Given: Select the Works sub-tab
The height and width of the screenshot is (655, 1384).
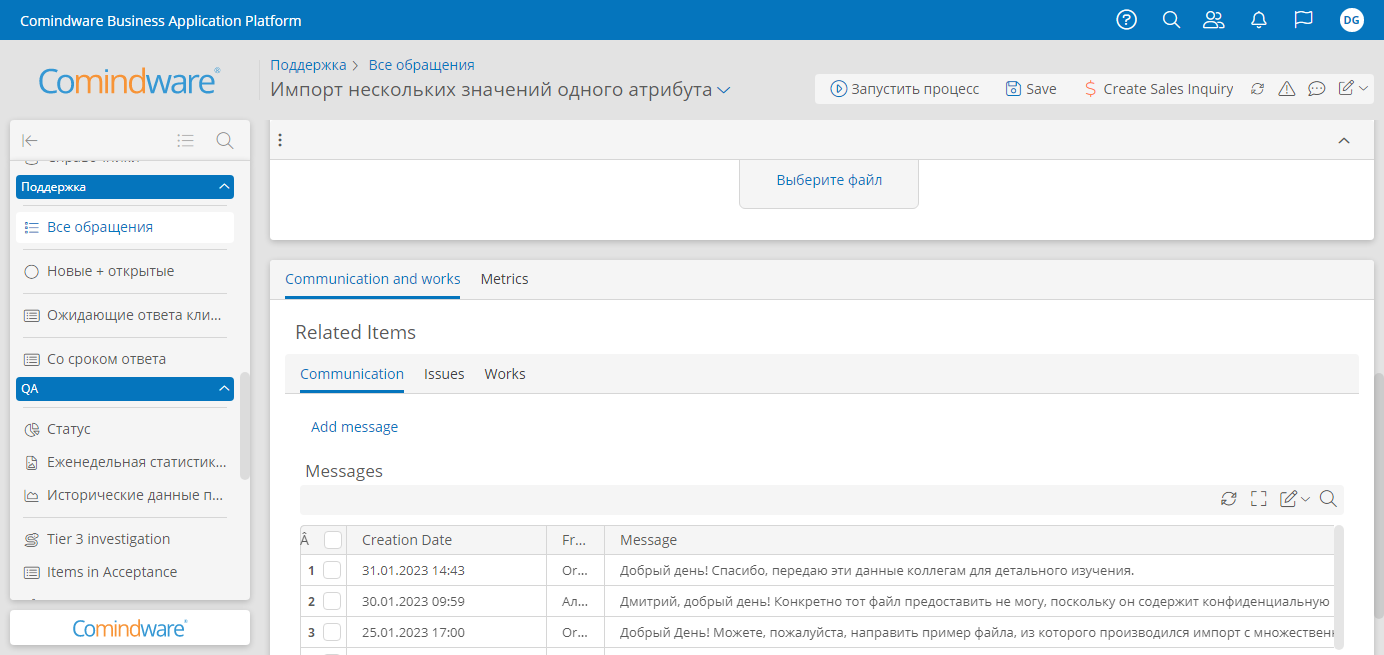Looking at the screenshot, I should (505, 374).
